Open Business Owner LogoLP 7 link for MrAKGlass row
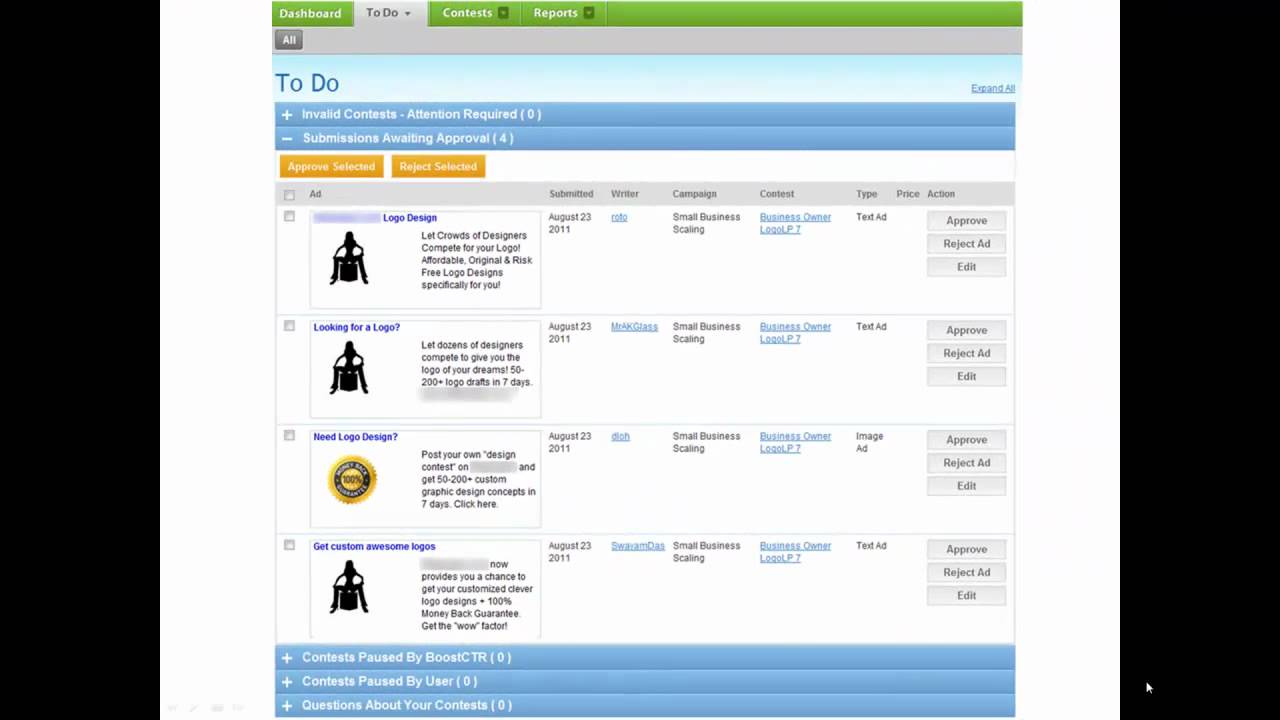Image resolution: width=1280 pixels, height=720 pixels. 795,333
